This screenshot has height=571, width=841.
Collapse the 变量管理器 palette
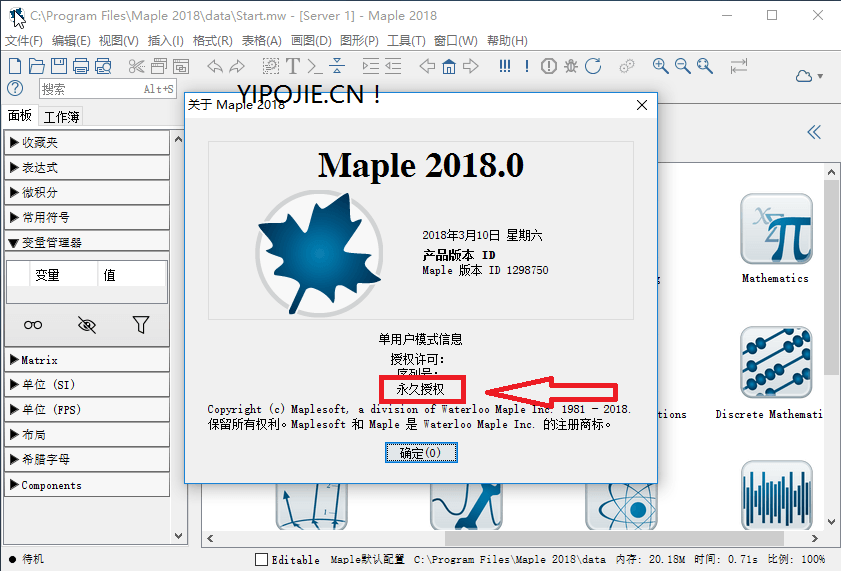(x=87, y=242)
